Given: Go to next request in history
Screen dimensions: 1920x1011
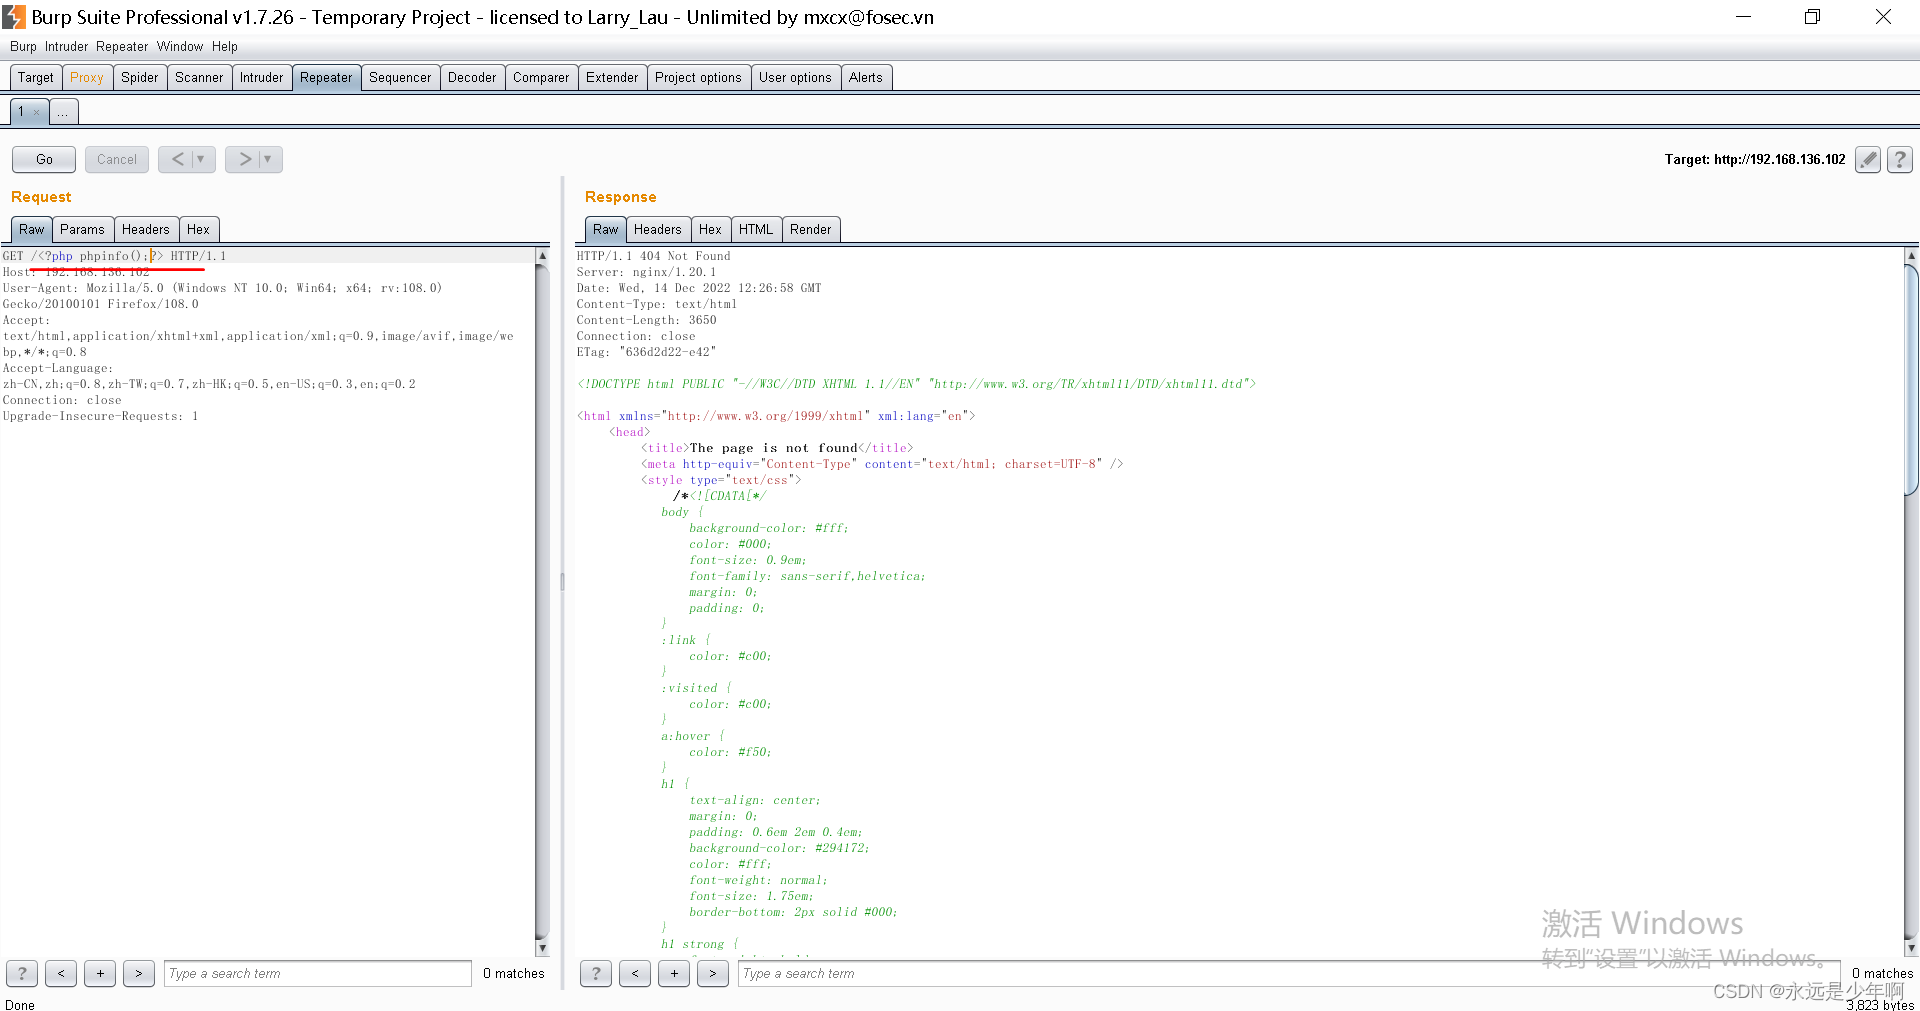Looking at the screenshot, I should pos(244,159).
